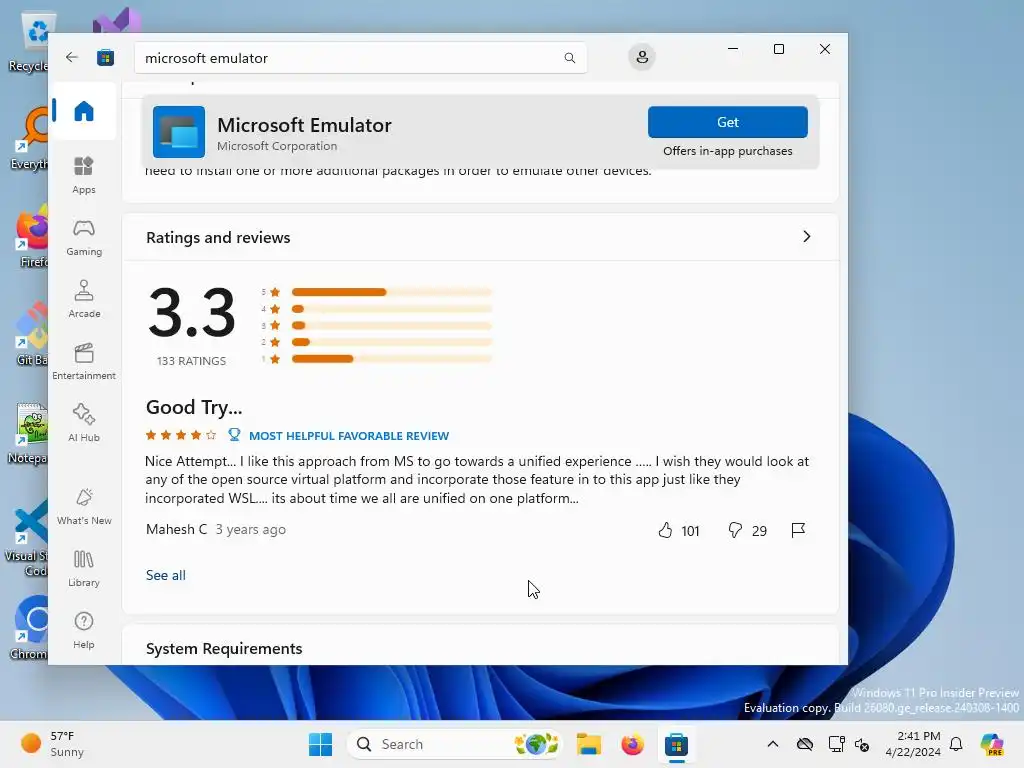This screenshot has height=768, width=1024.
Task: Open the Home section in sidebar
Action: [x=84, y=111]
